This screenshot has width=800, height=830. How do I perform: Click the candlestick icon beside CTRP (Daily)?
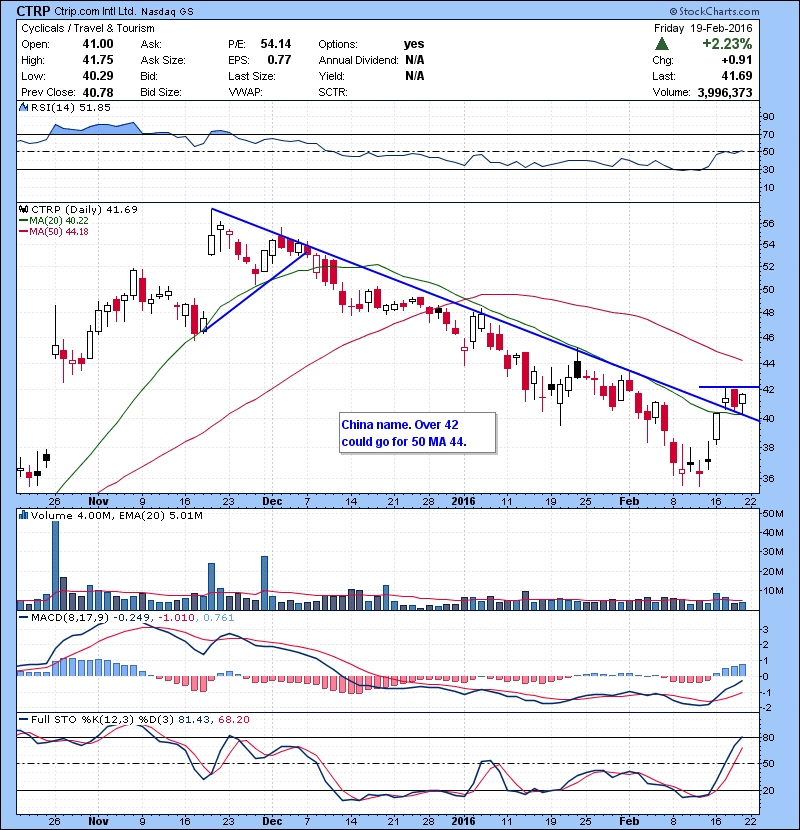(x=23, y=209)
